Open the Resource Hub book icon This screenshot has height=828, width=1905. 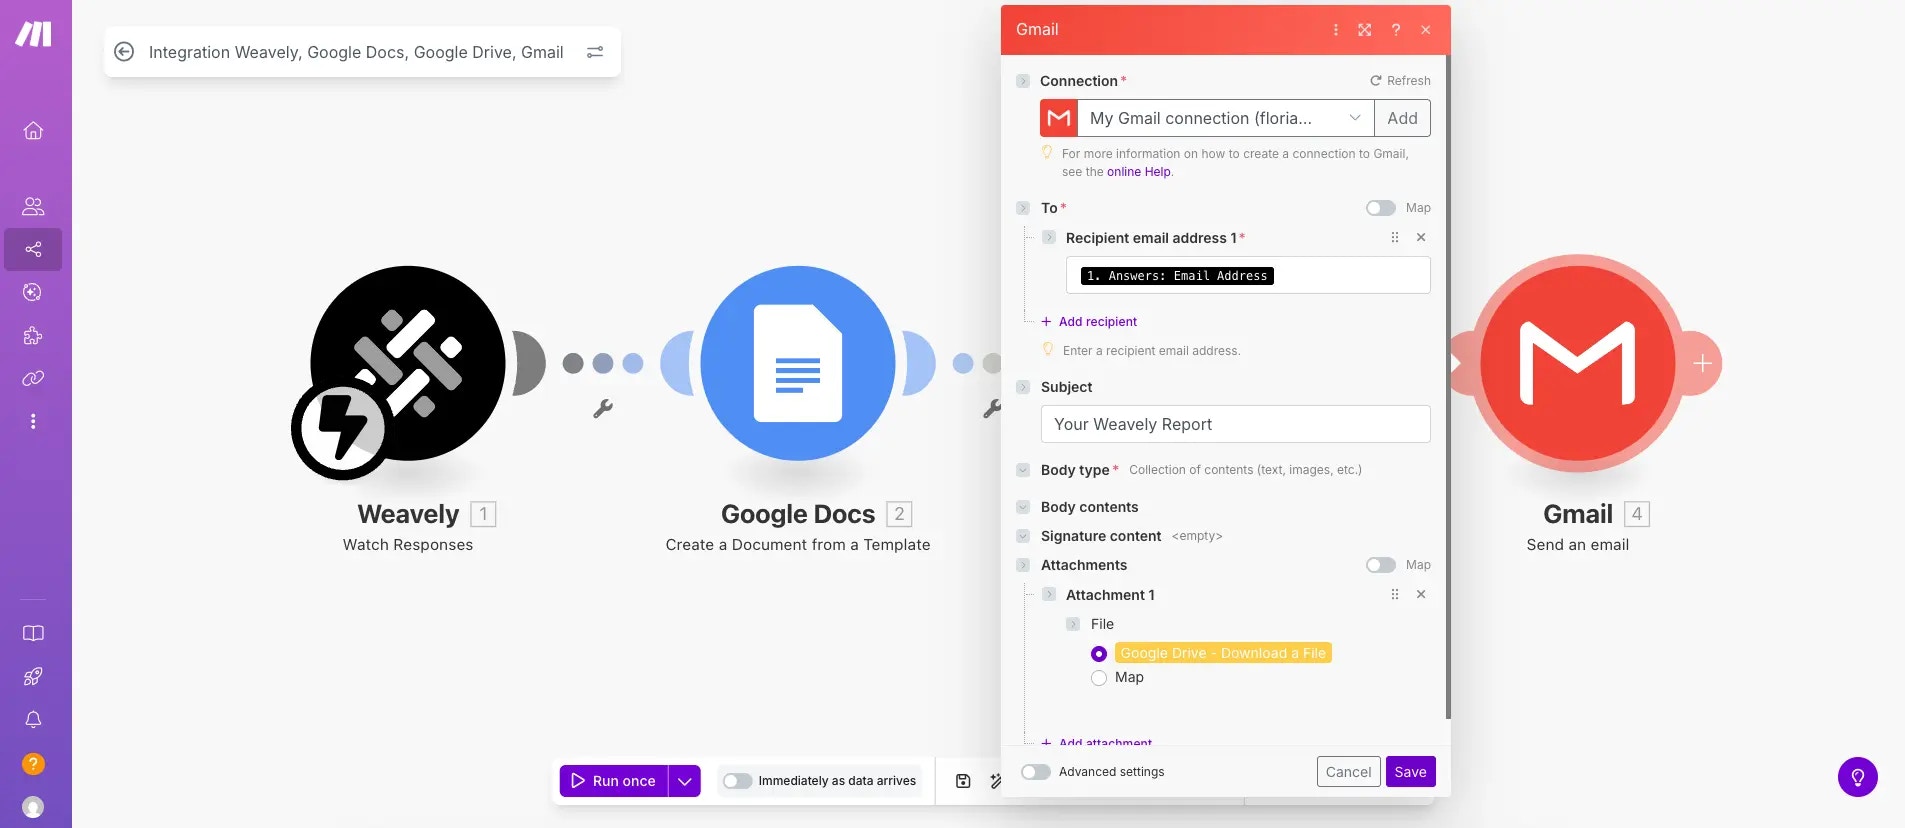[x=33, y=633]
